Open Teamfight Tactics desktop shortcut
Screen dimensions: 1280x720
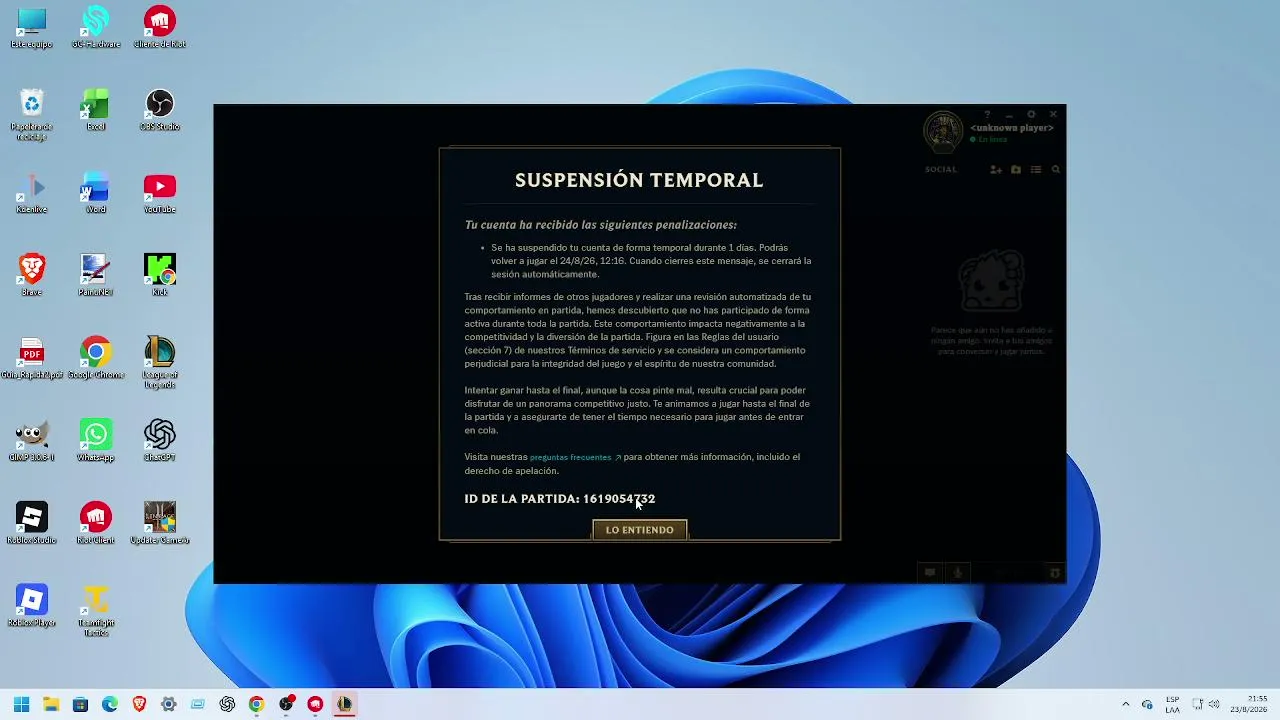point(96,610)
